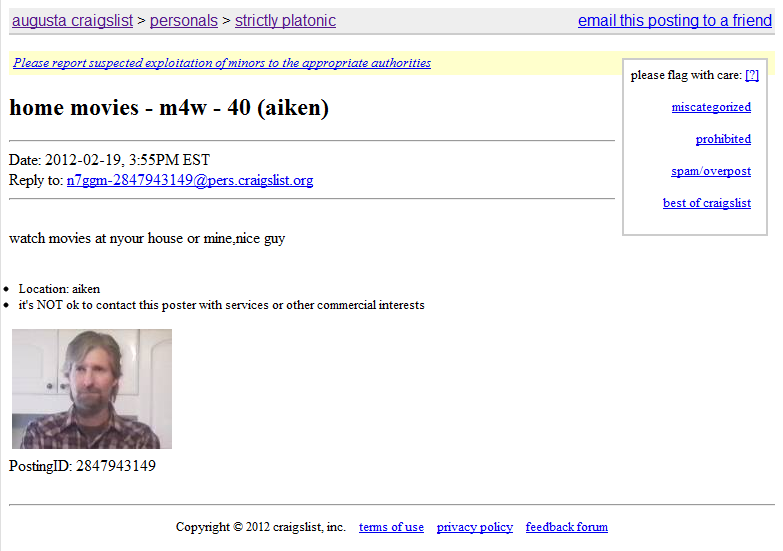The image size is (783, 551).
Task: Open the terms of use link
Action: click(x=391, y=527)
